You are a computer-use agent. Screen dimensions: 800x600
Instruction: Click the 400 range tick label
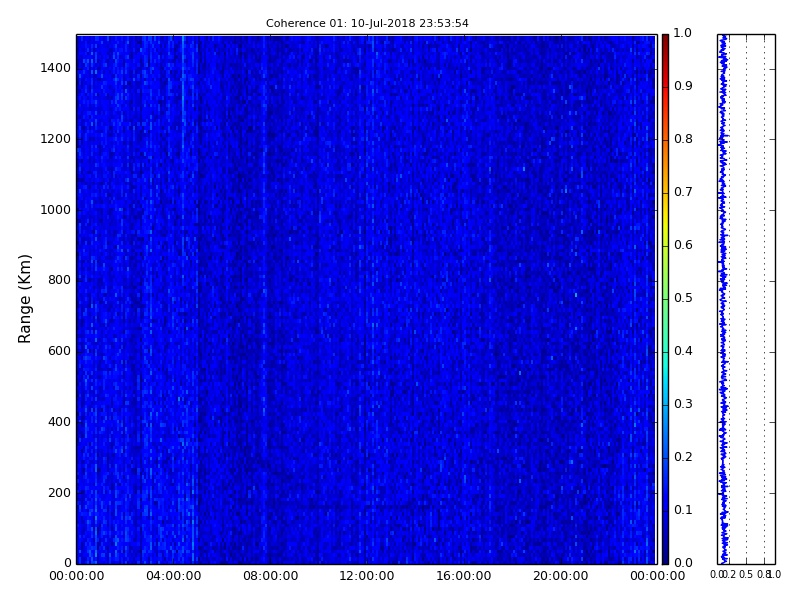coord(59,422)
